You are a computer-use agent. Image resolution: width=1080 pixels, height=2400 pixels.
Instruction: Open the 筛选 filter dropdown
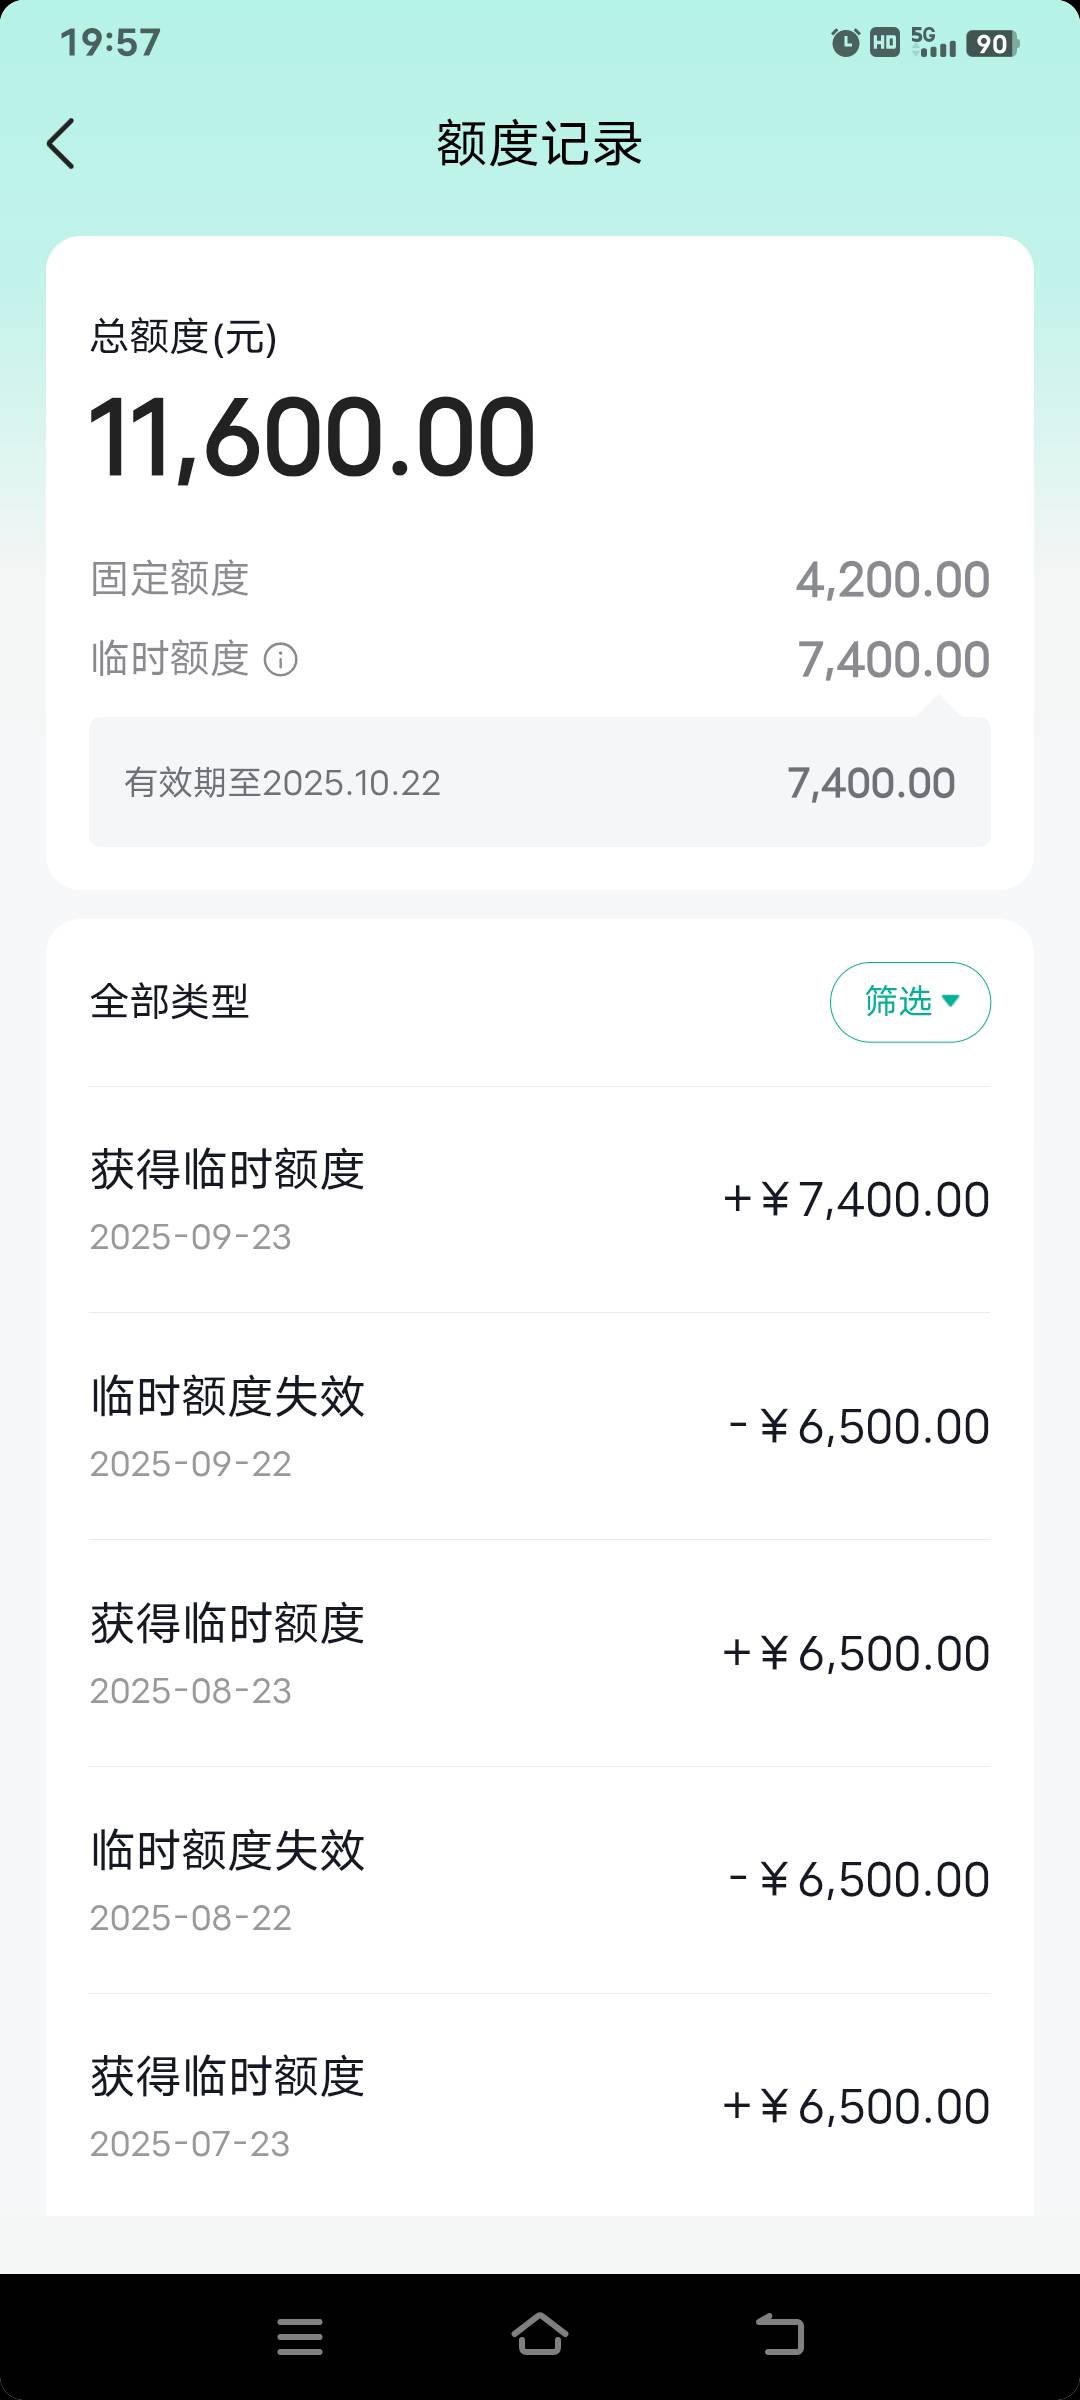click(x=910, y=1002)
